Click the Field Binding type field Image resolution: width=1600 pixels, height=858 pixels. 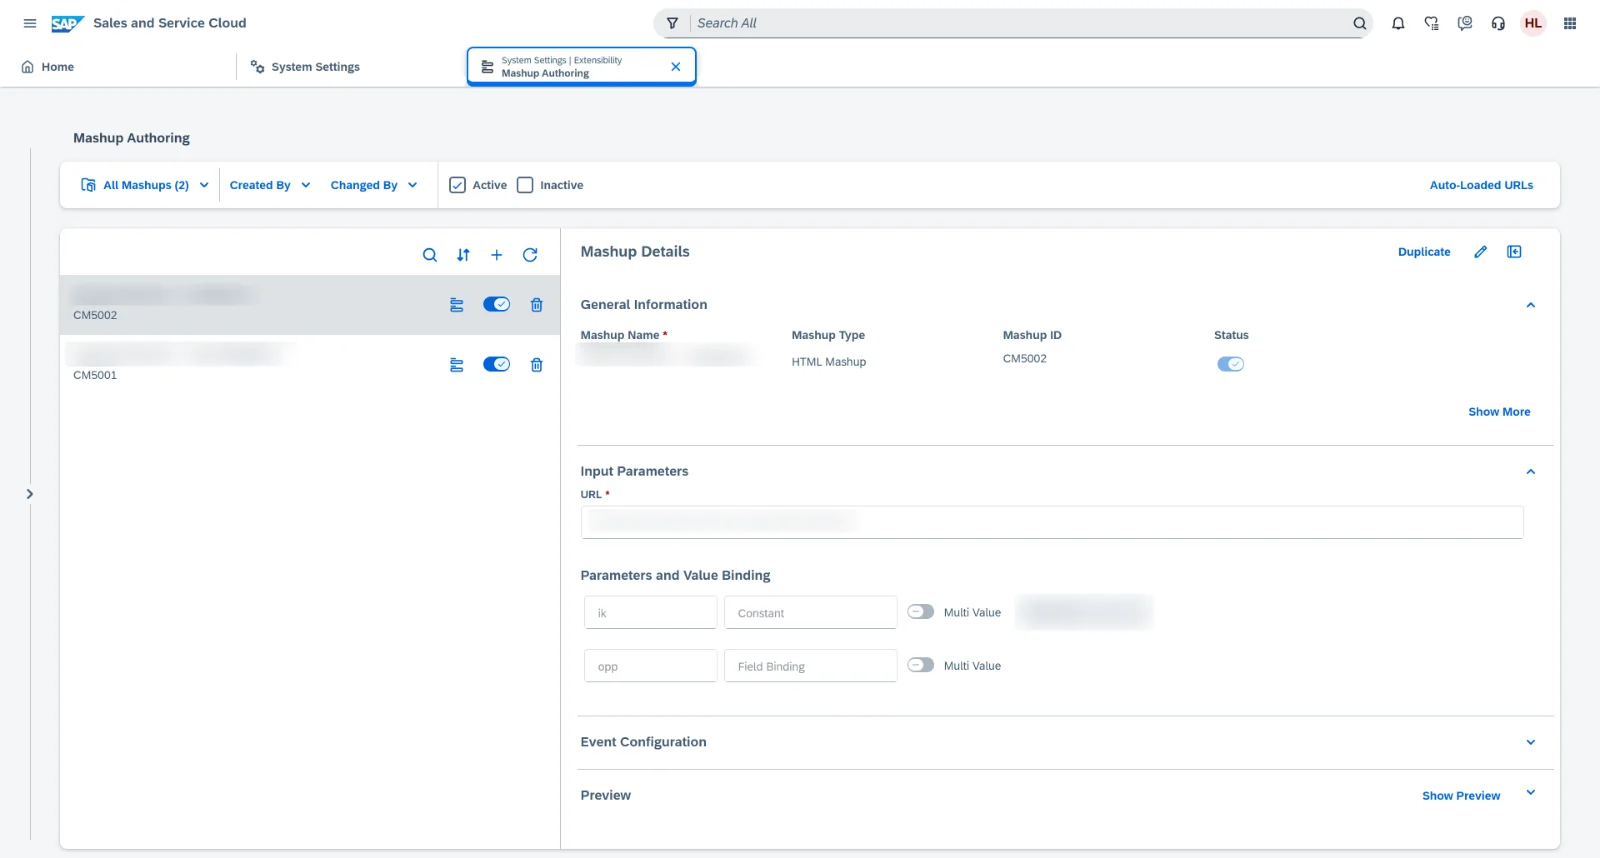811,666
